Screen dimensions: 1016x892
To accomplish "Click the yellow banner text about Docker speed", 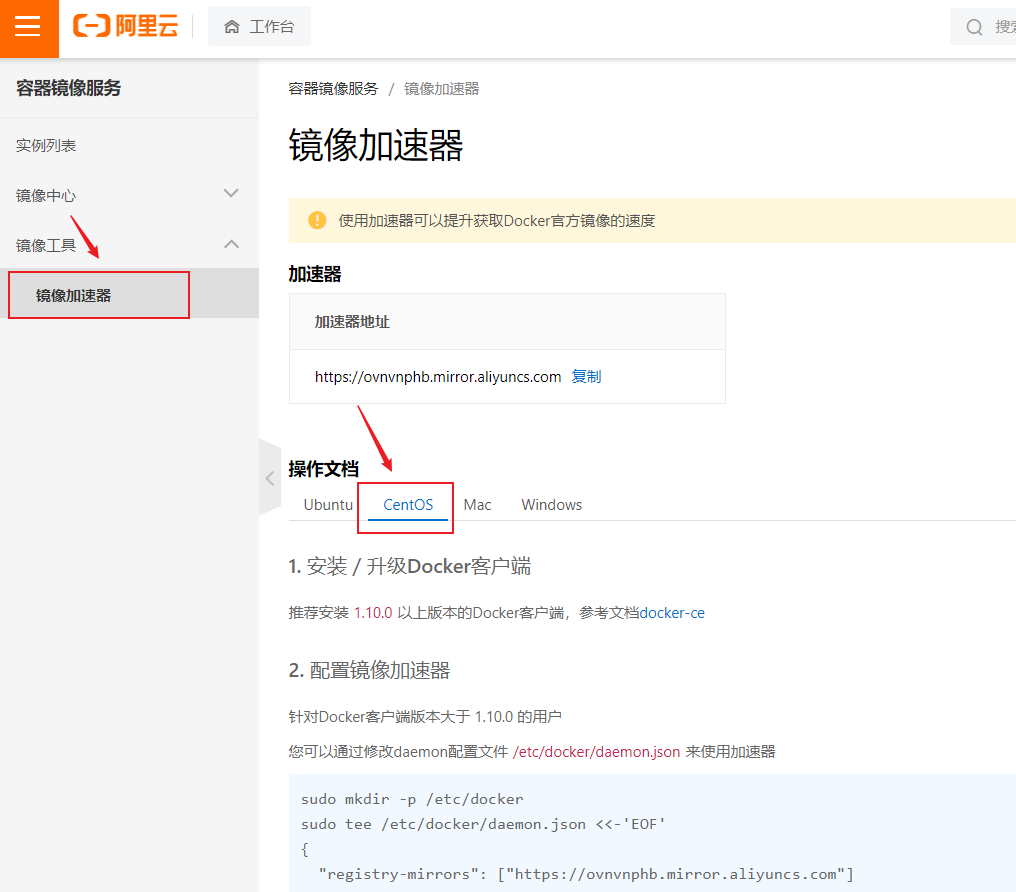I will [x=496, y=221].
